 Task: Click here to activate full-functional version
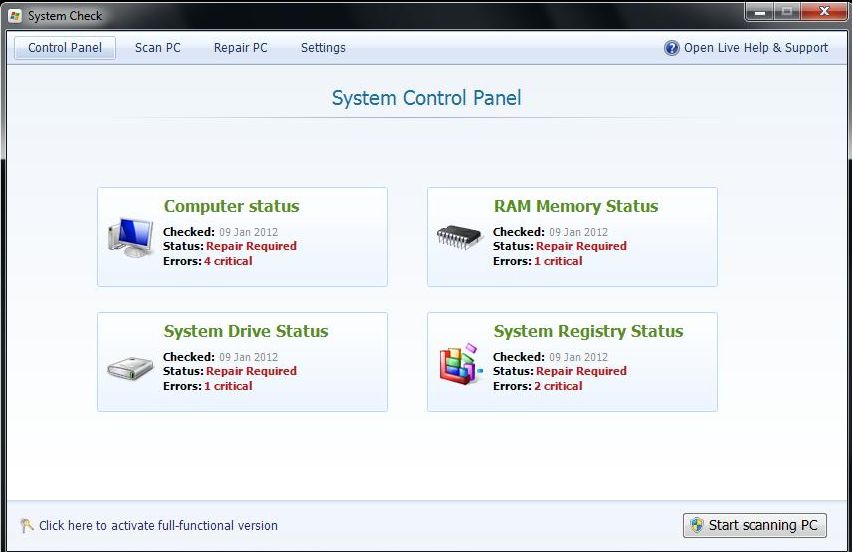pos(158,526)
